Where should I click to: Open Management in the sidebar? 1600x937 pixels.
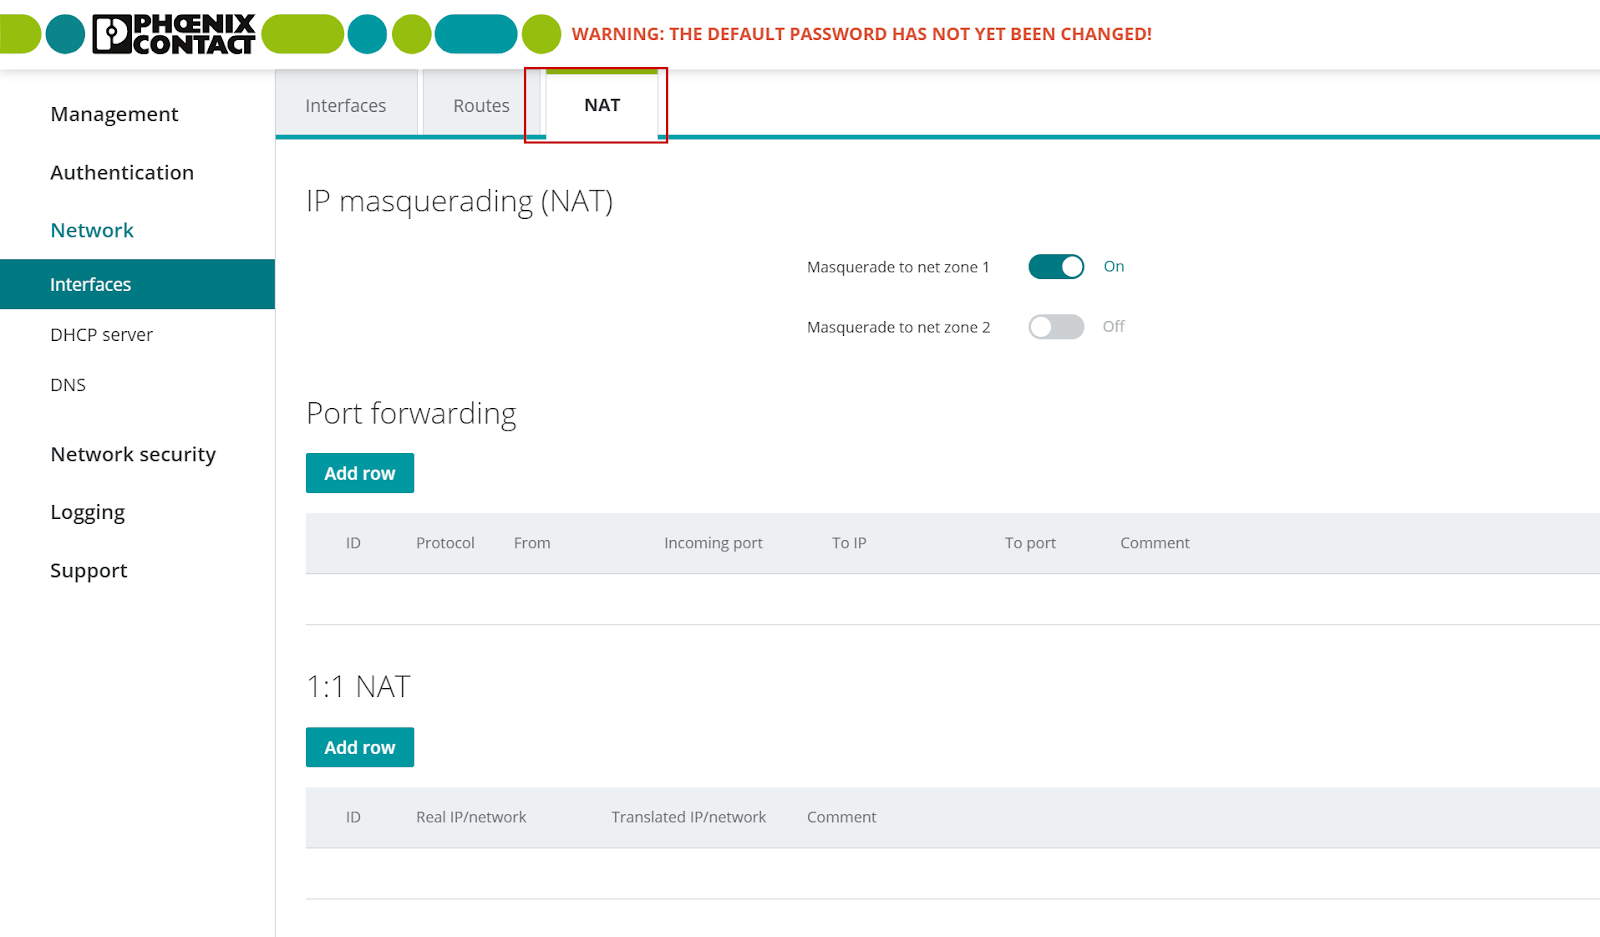pos(114,114)
